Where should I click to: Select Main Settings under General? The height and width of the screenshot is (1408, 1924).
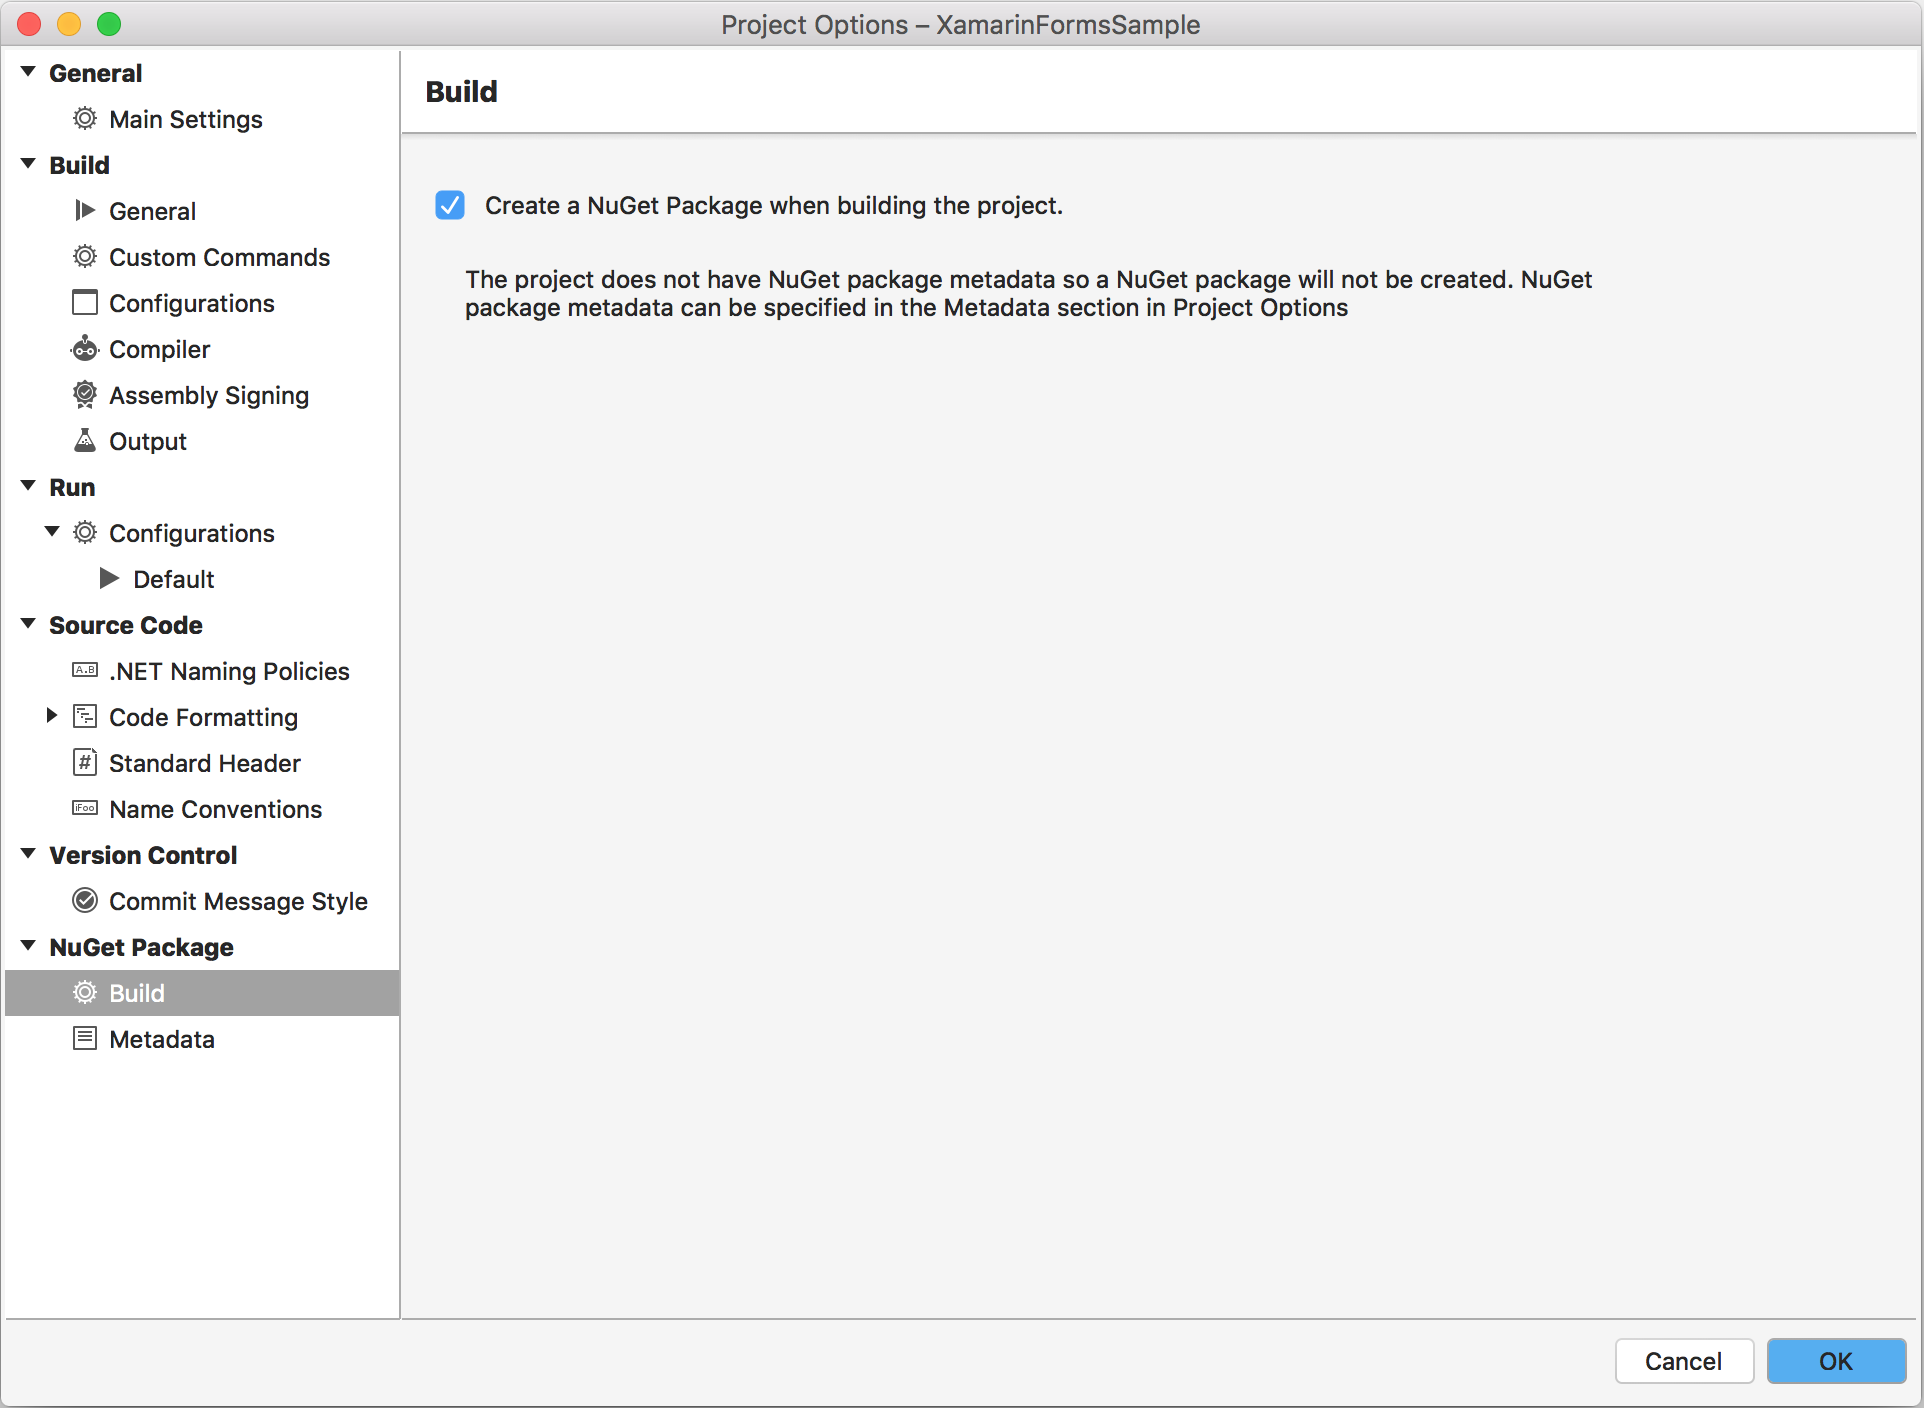pos(185,119)
